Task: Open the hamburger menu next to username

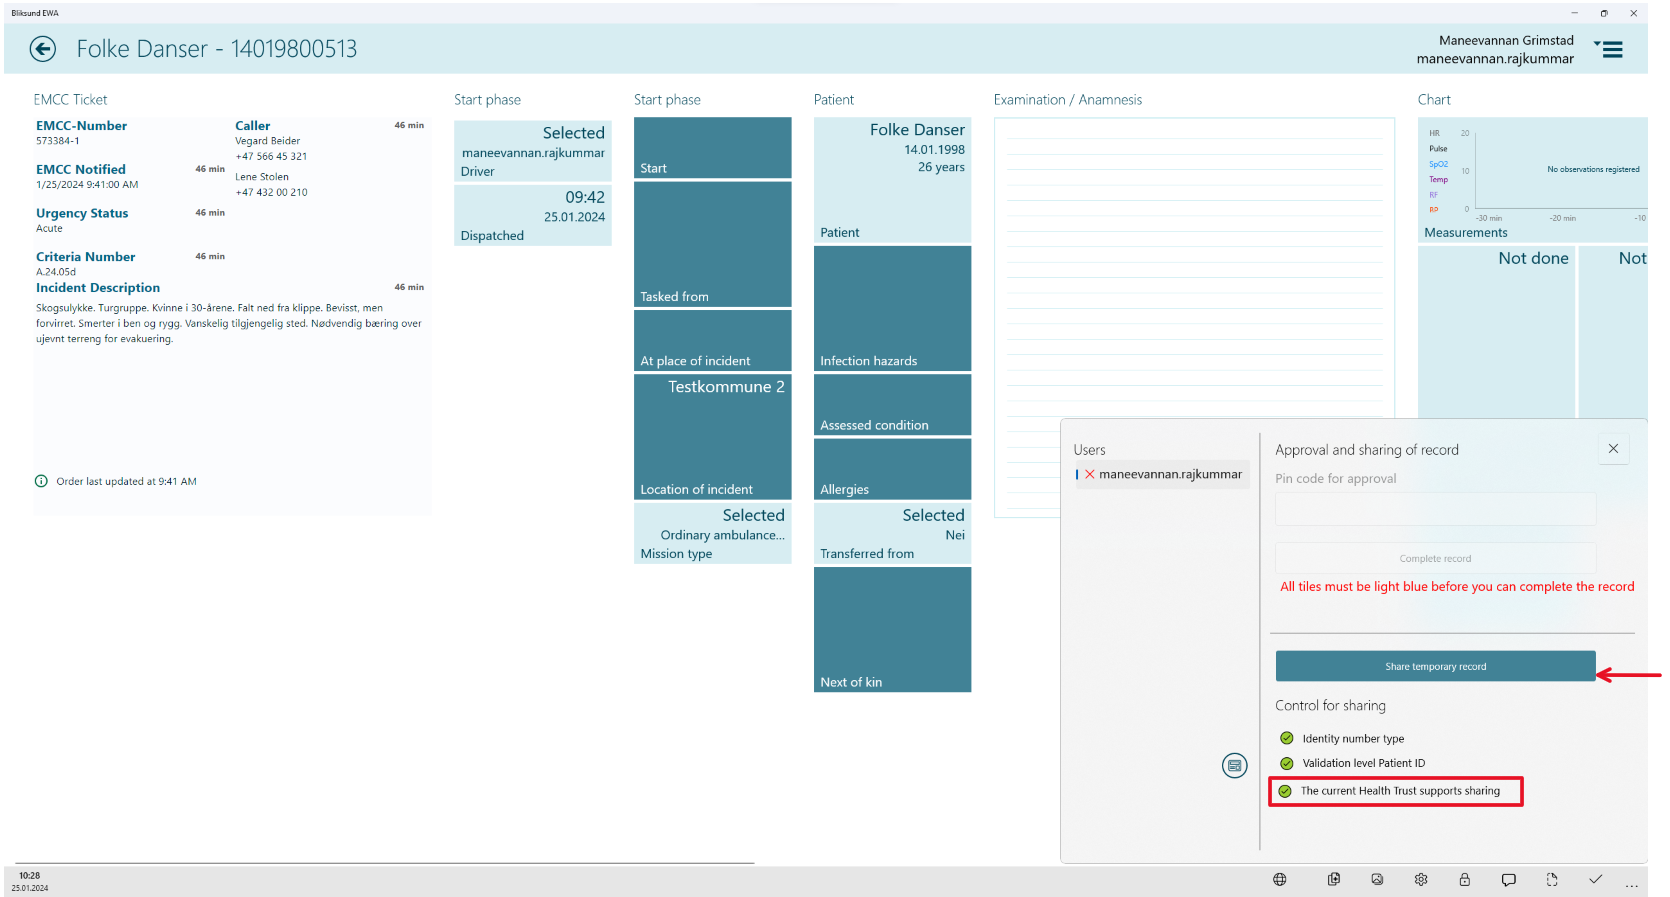Action: click(x=1610, y=49)
